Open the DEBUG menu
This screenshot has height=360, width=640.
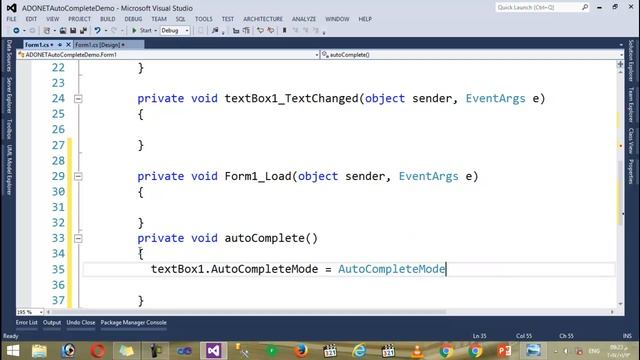[x=133, y=19]
